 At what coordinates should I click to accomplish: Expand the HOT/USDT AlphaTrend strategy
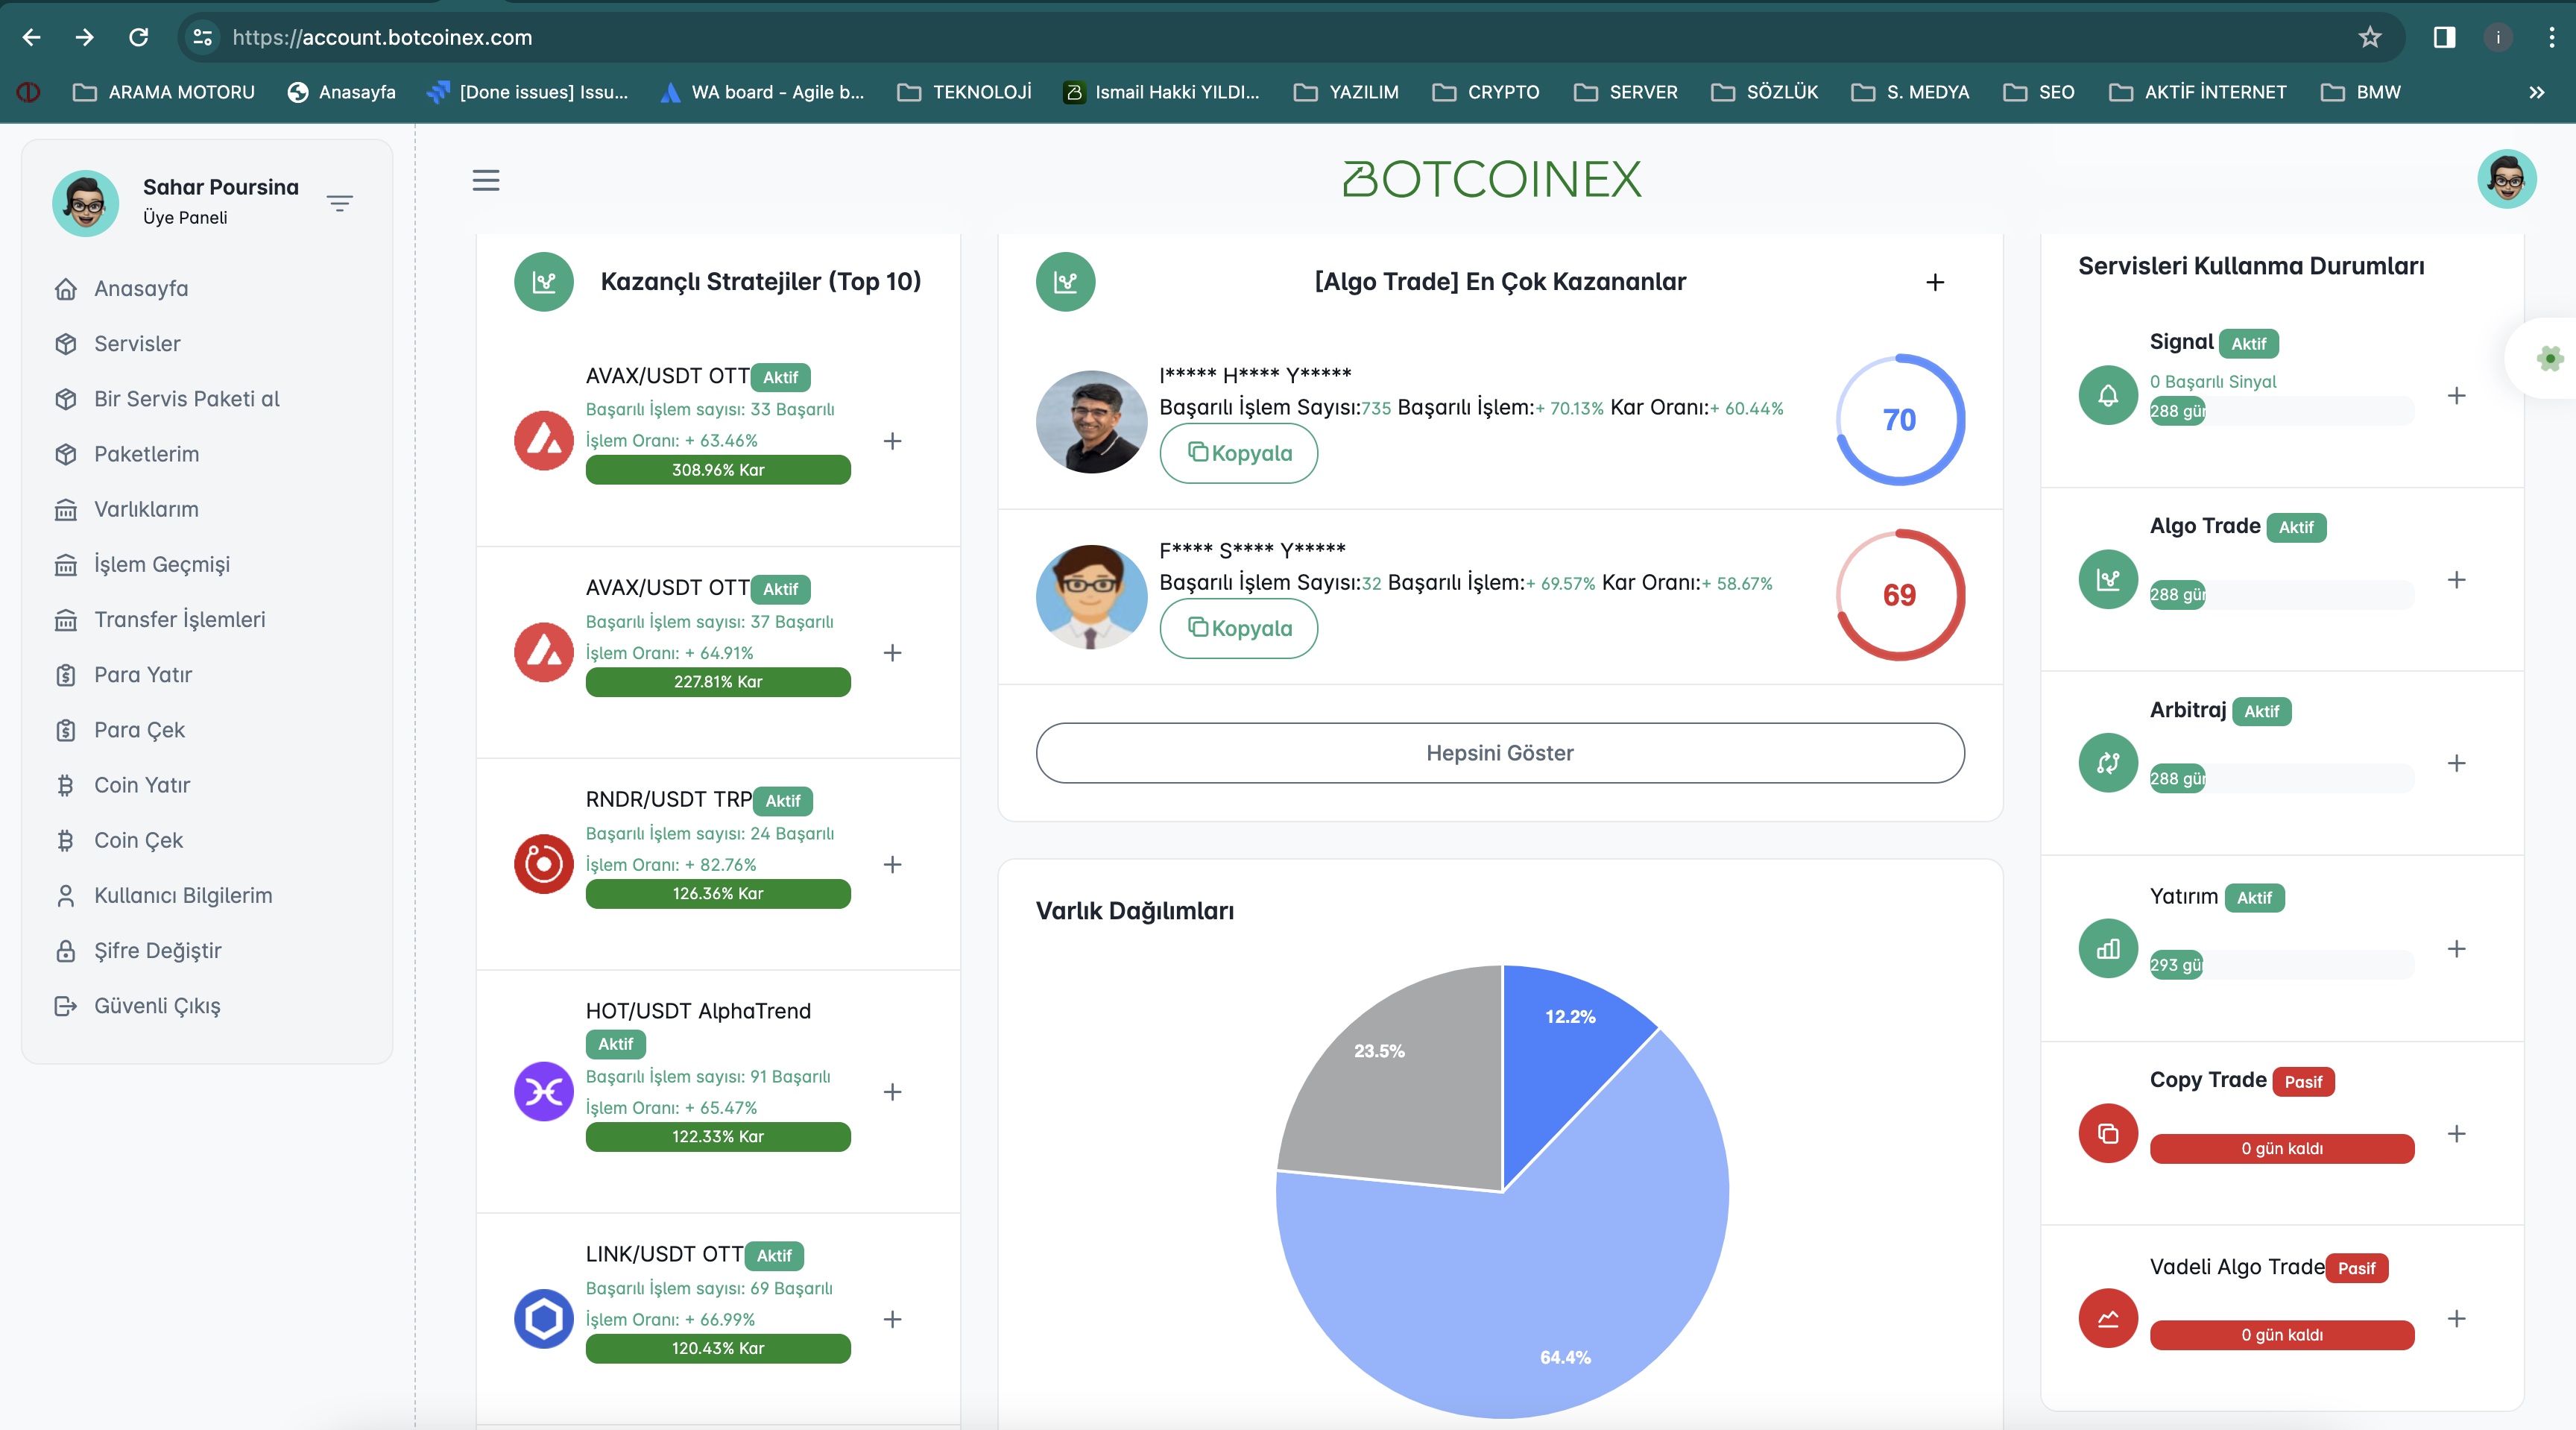[892, 1089]
